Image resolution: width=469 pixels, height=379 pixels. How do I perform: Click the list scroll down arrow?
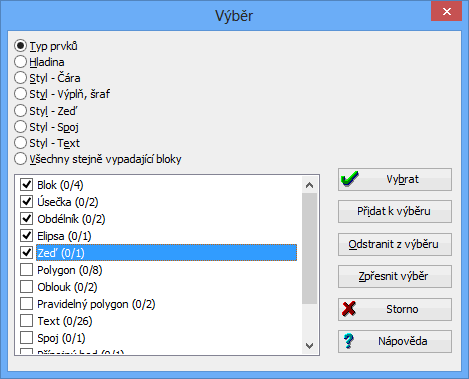(309, 346)
